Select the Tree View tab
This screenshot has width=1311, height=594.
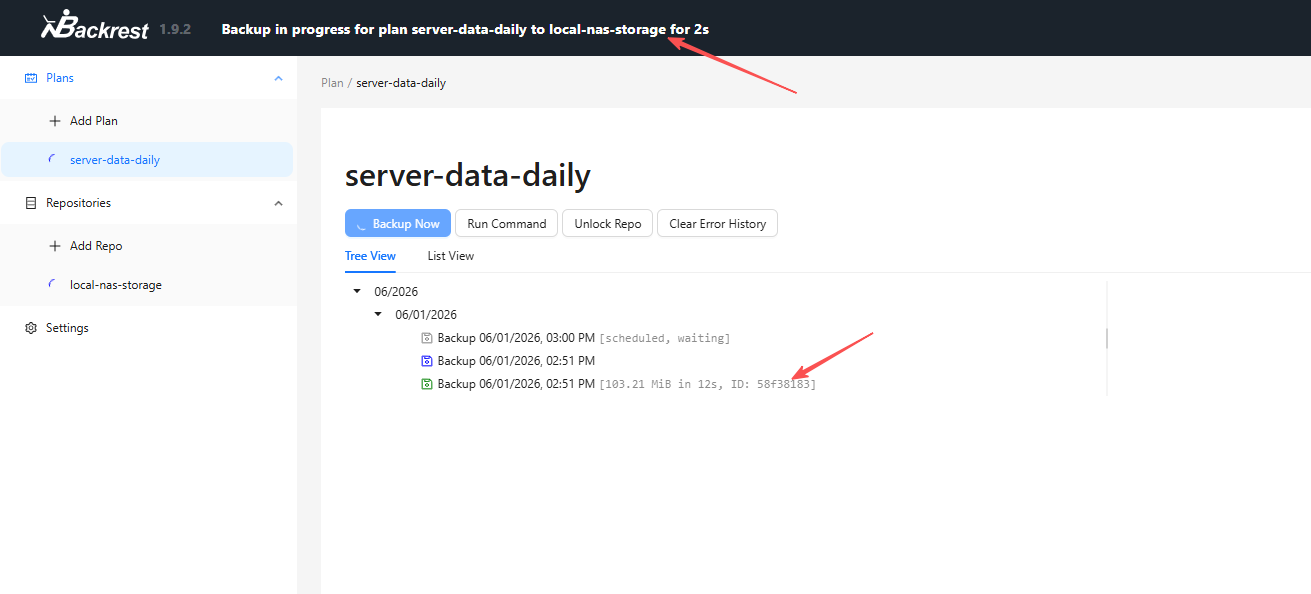click(370, 256)
